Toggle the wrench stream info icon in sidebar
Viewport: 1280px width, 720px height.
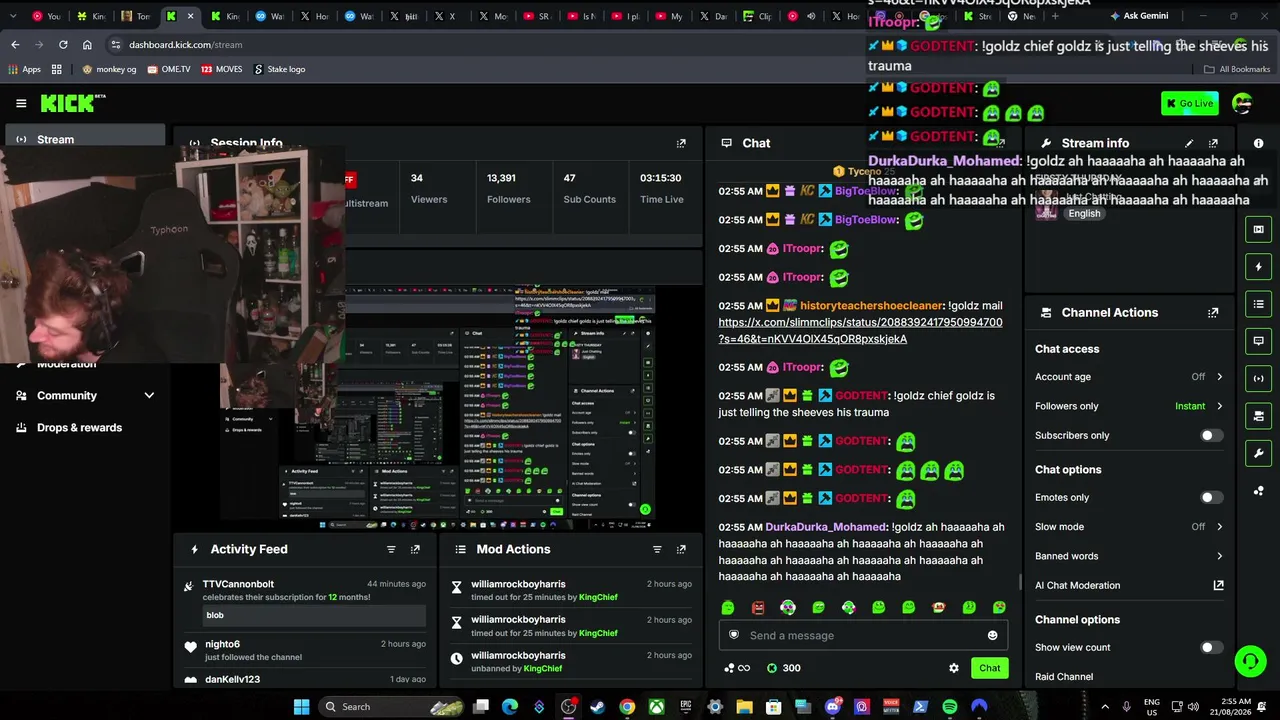click(x=1259, y=453)
